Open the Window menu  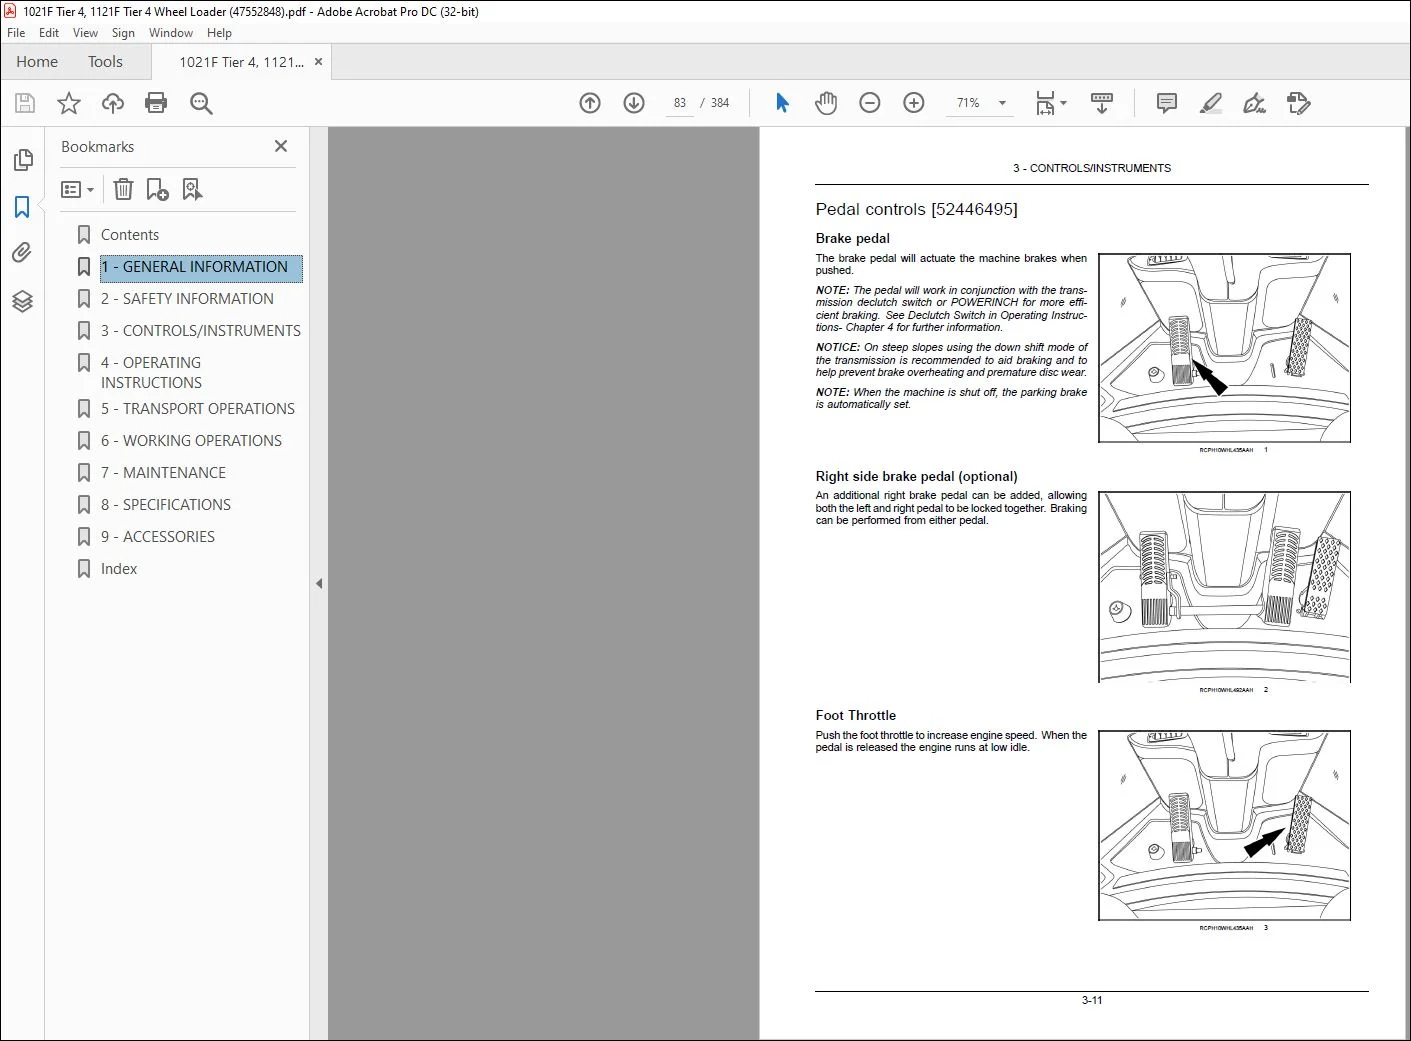click(171, 33)
